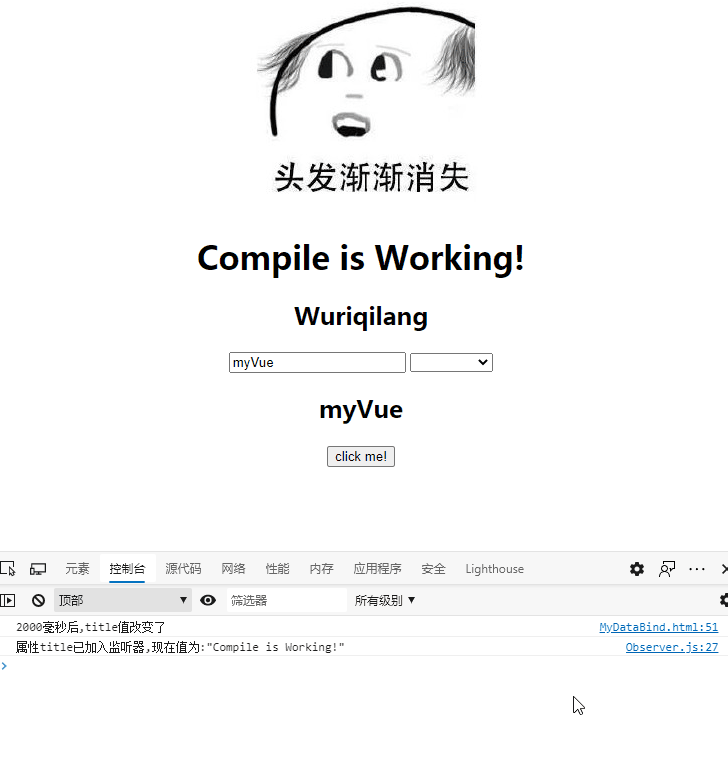Viewport: 728px width, 769px height.
Task: Open the DevTools three-dot more menu
Action: pyautogui.click(x=697, y=569)
